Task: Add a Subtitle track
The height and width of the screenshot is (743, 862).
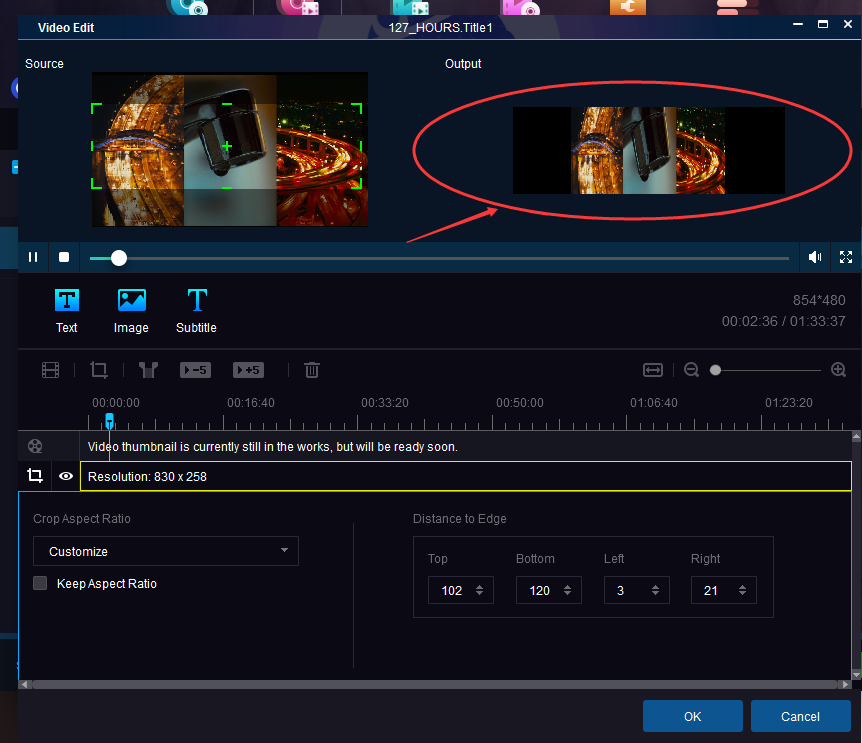Action: tap(196, 311)
